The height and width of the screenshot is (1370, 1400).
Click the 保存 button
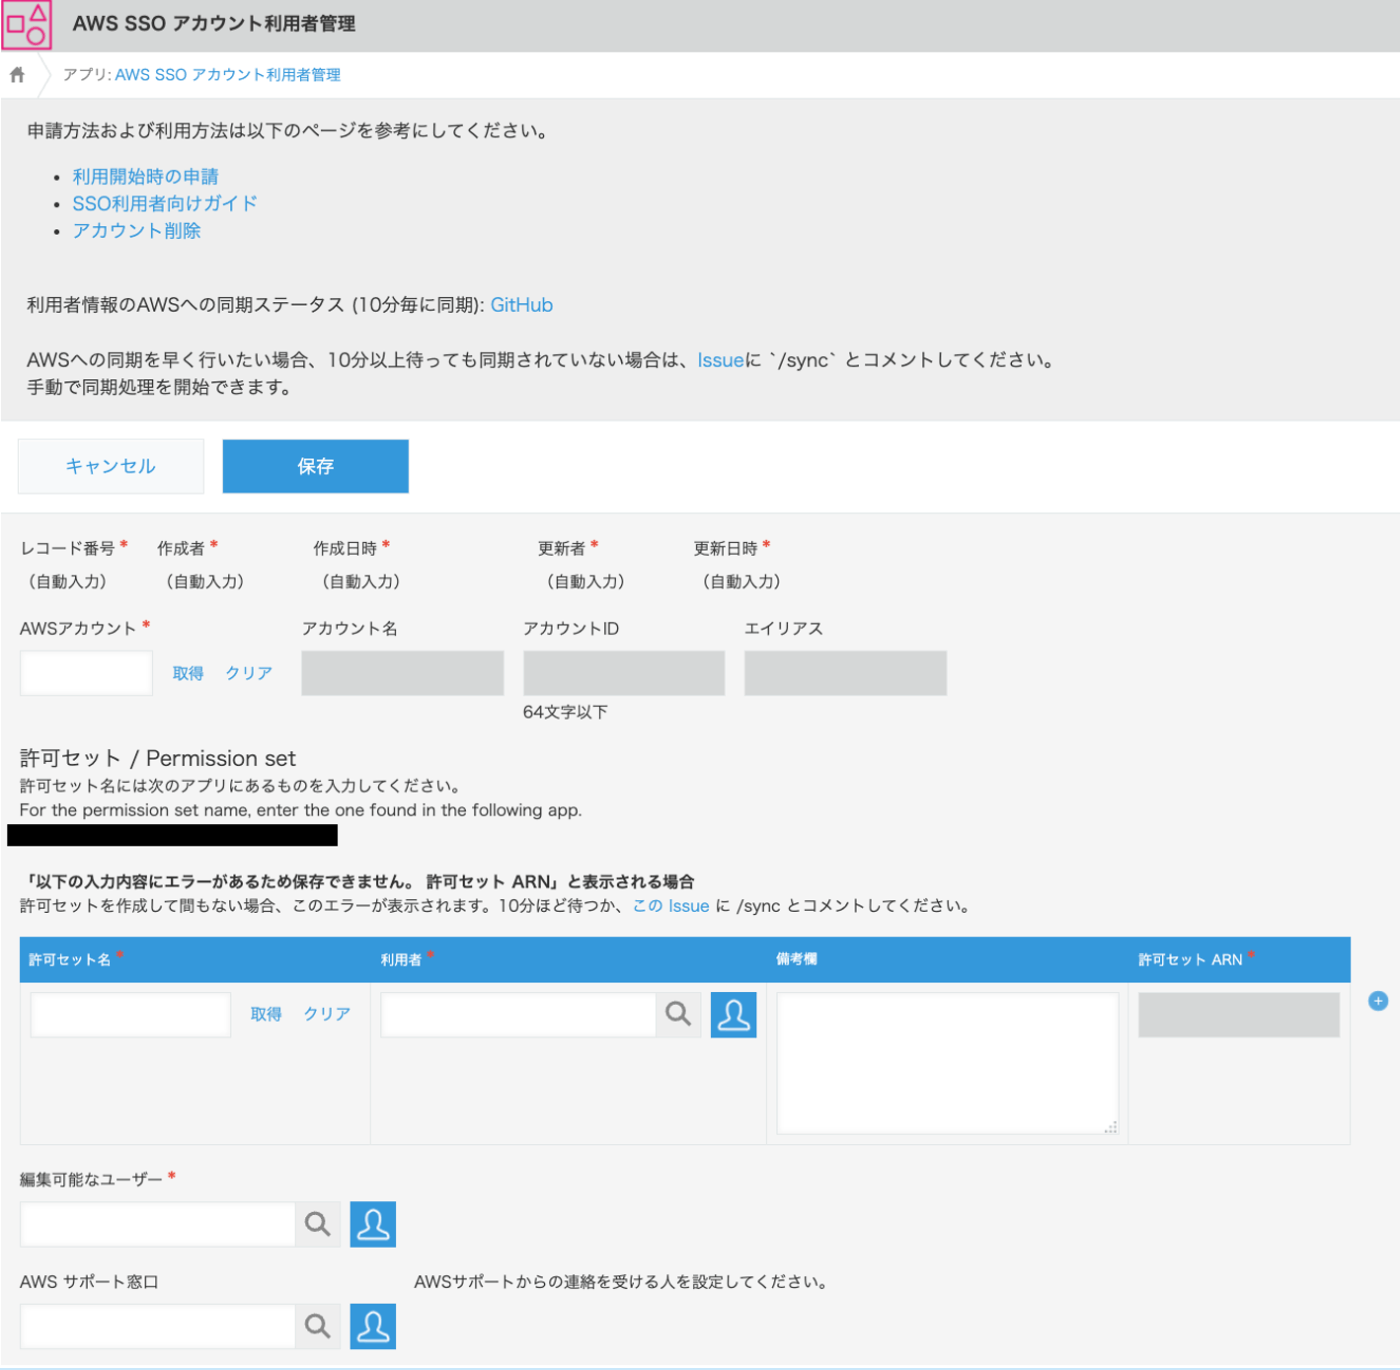point(315,466)
